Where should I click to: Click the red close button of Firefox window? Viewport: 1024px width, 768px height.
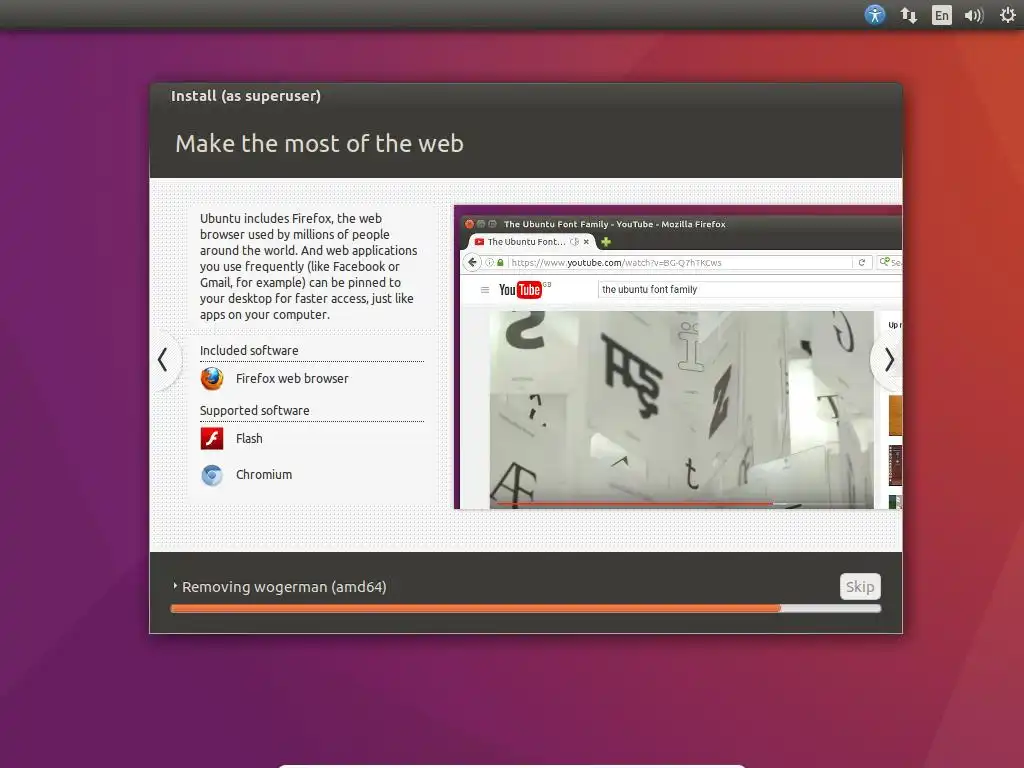click(469, 224)
